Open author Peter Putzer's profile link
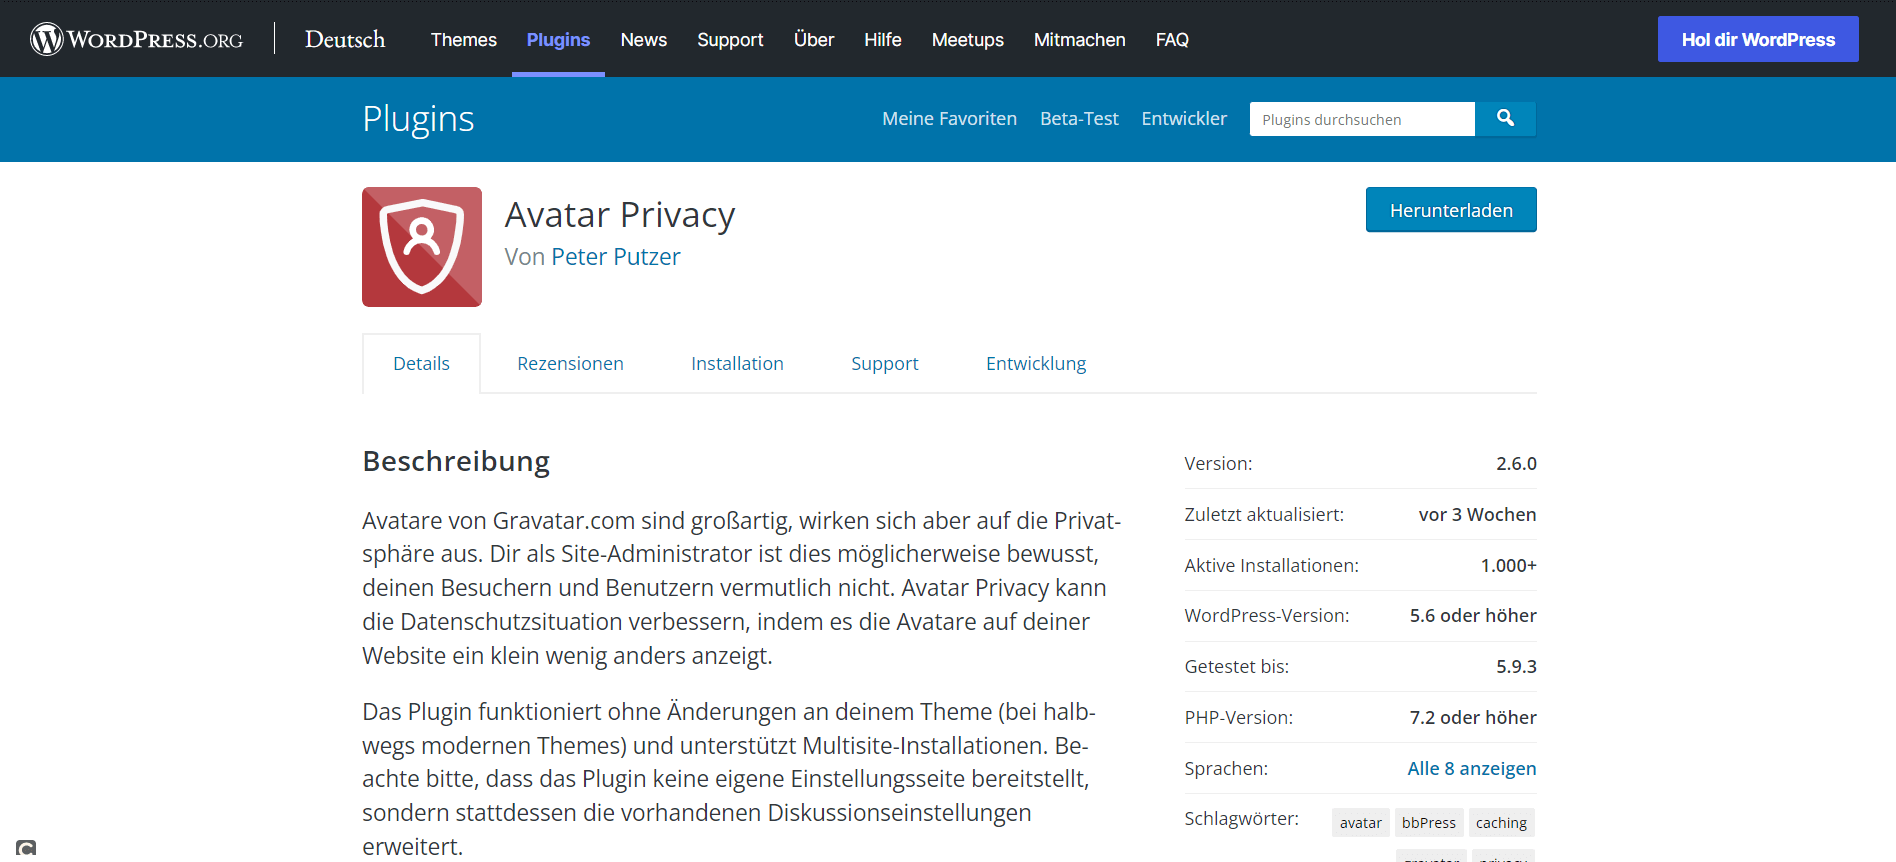1896x862 pixels. 616,257
